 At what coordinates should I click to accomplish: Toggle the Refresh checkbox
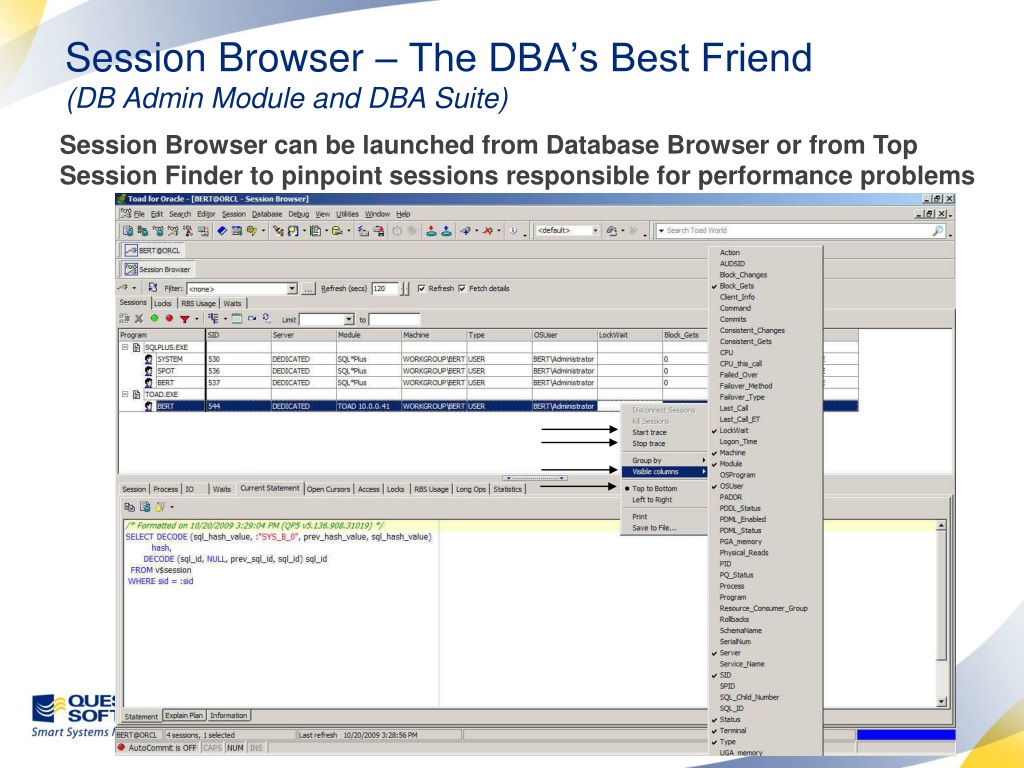point(421,288)
